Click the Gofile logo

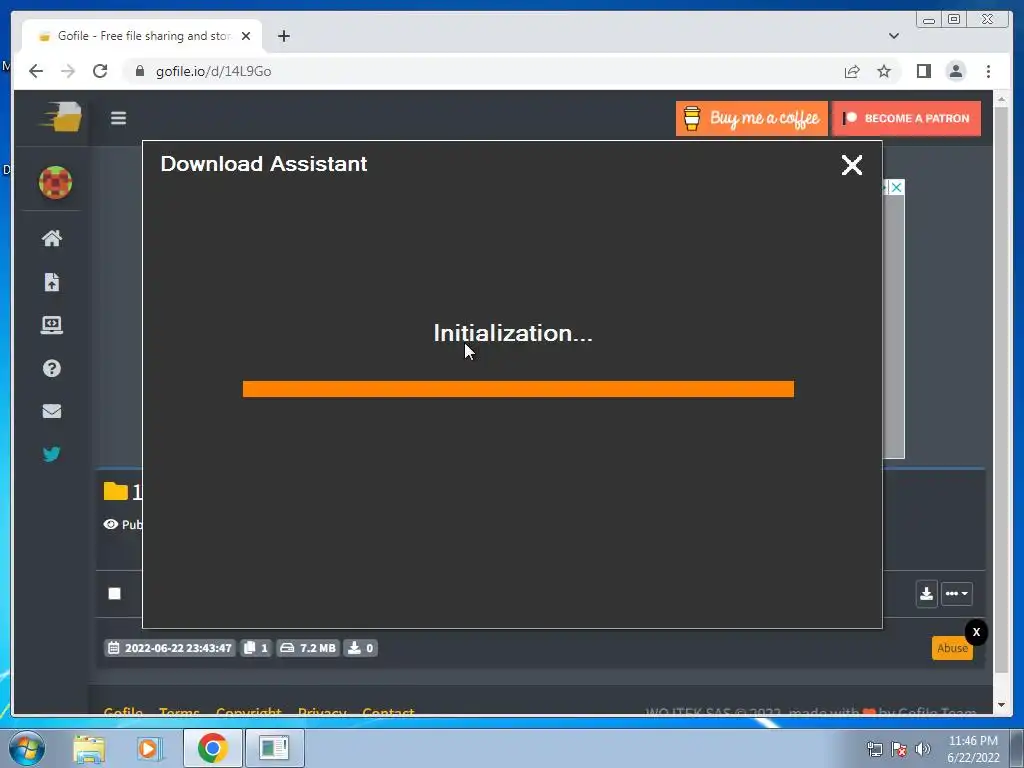(61, 117)
